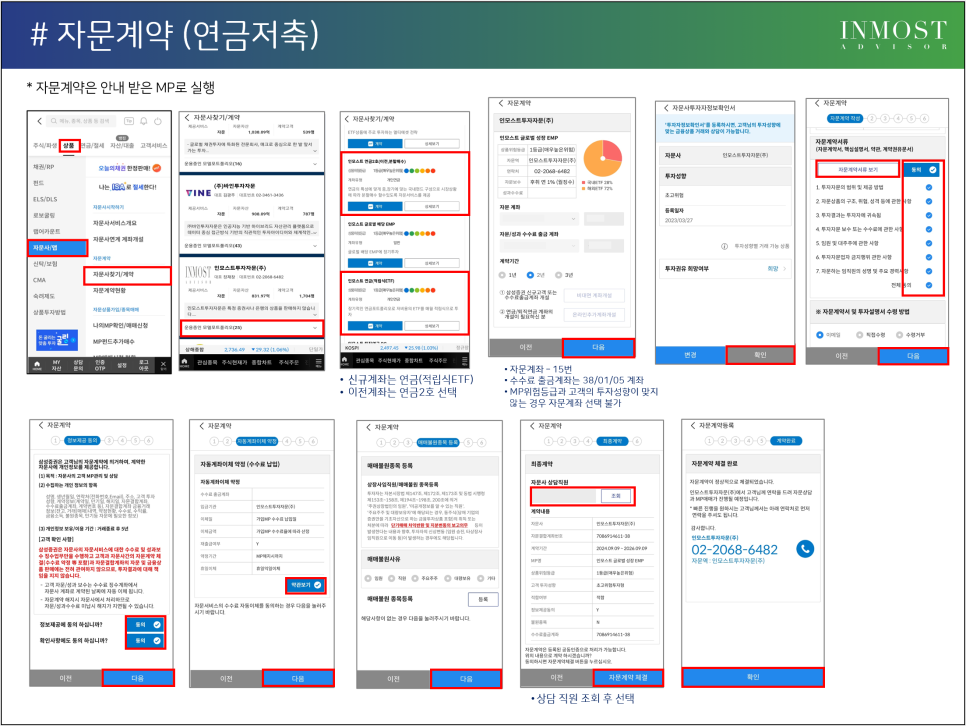Tap the home icon in the menu's bottom bar
The height and width of the screenshot is (726, 966).
click(37, 365)
